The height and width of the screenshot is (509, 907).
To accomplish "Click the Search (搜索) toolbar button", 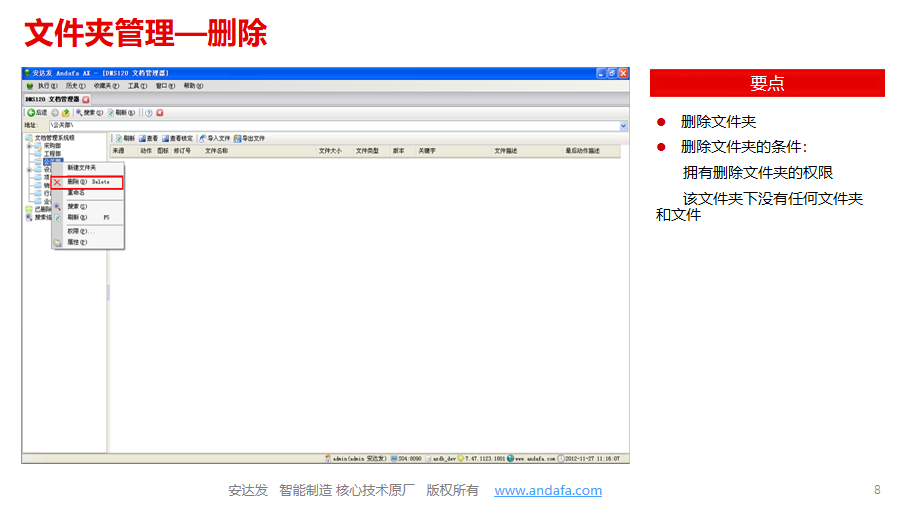I will pos(89,113).
